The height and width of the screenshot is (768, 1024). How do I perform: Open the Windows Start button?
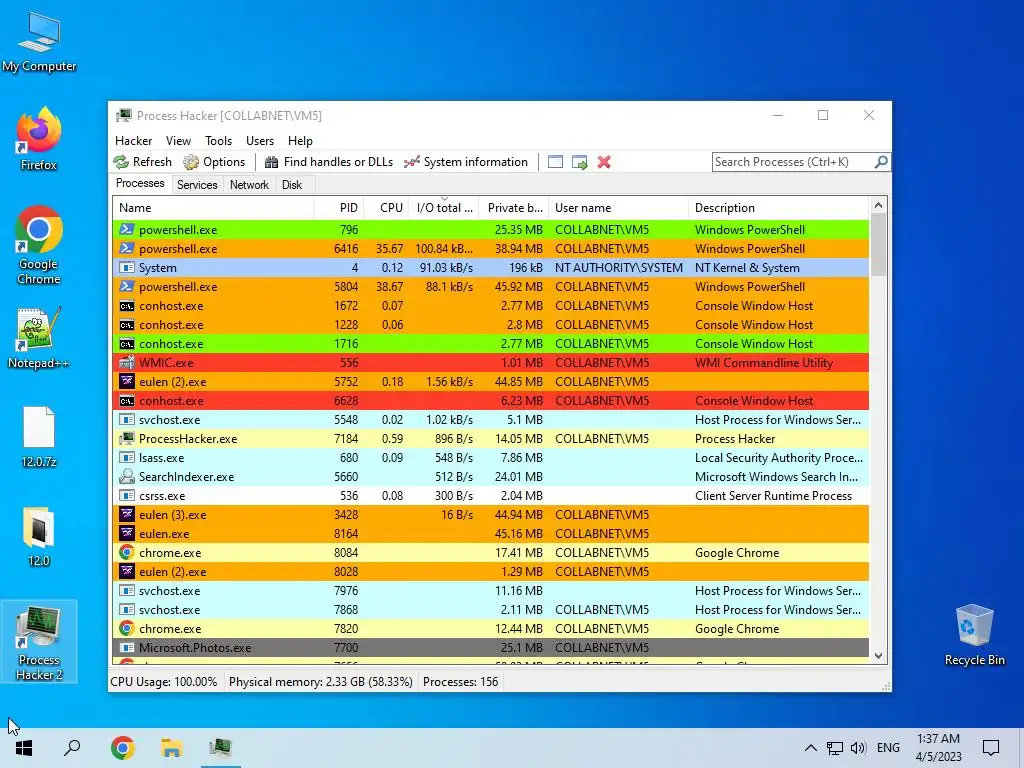pyautogui.click(x=24, y=748)
